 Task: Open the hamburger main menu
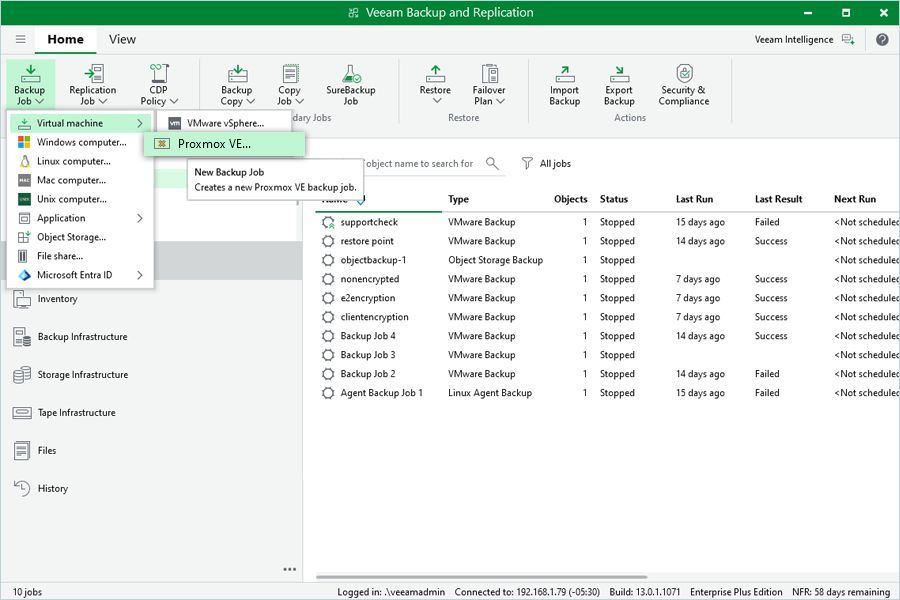[20, 40]
